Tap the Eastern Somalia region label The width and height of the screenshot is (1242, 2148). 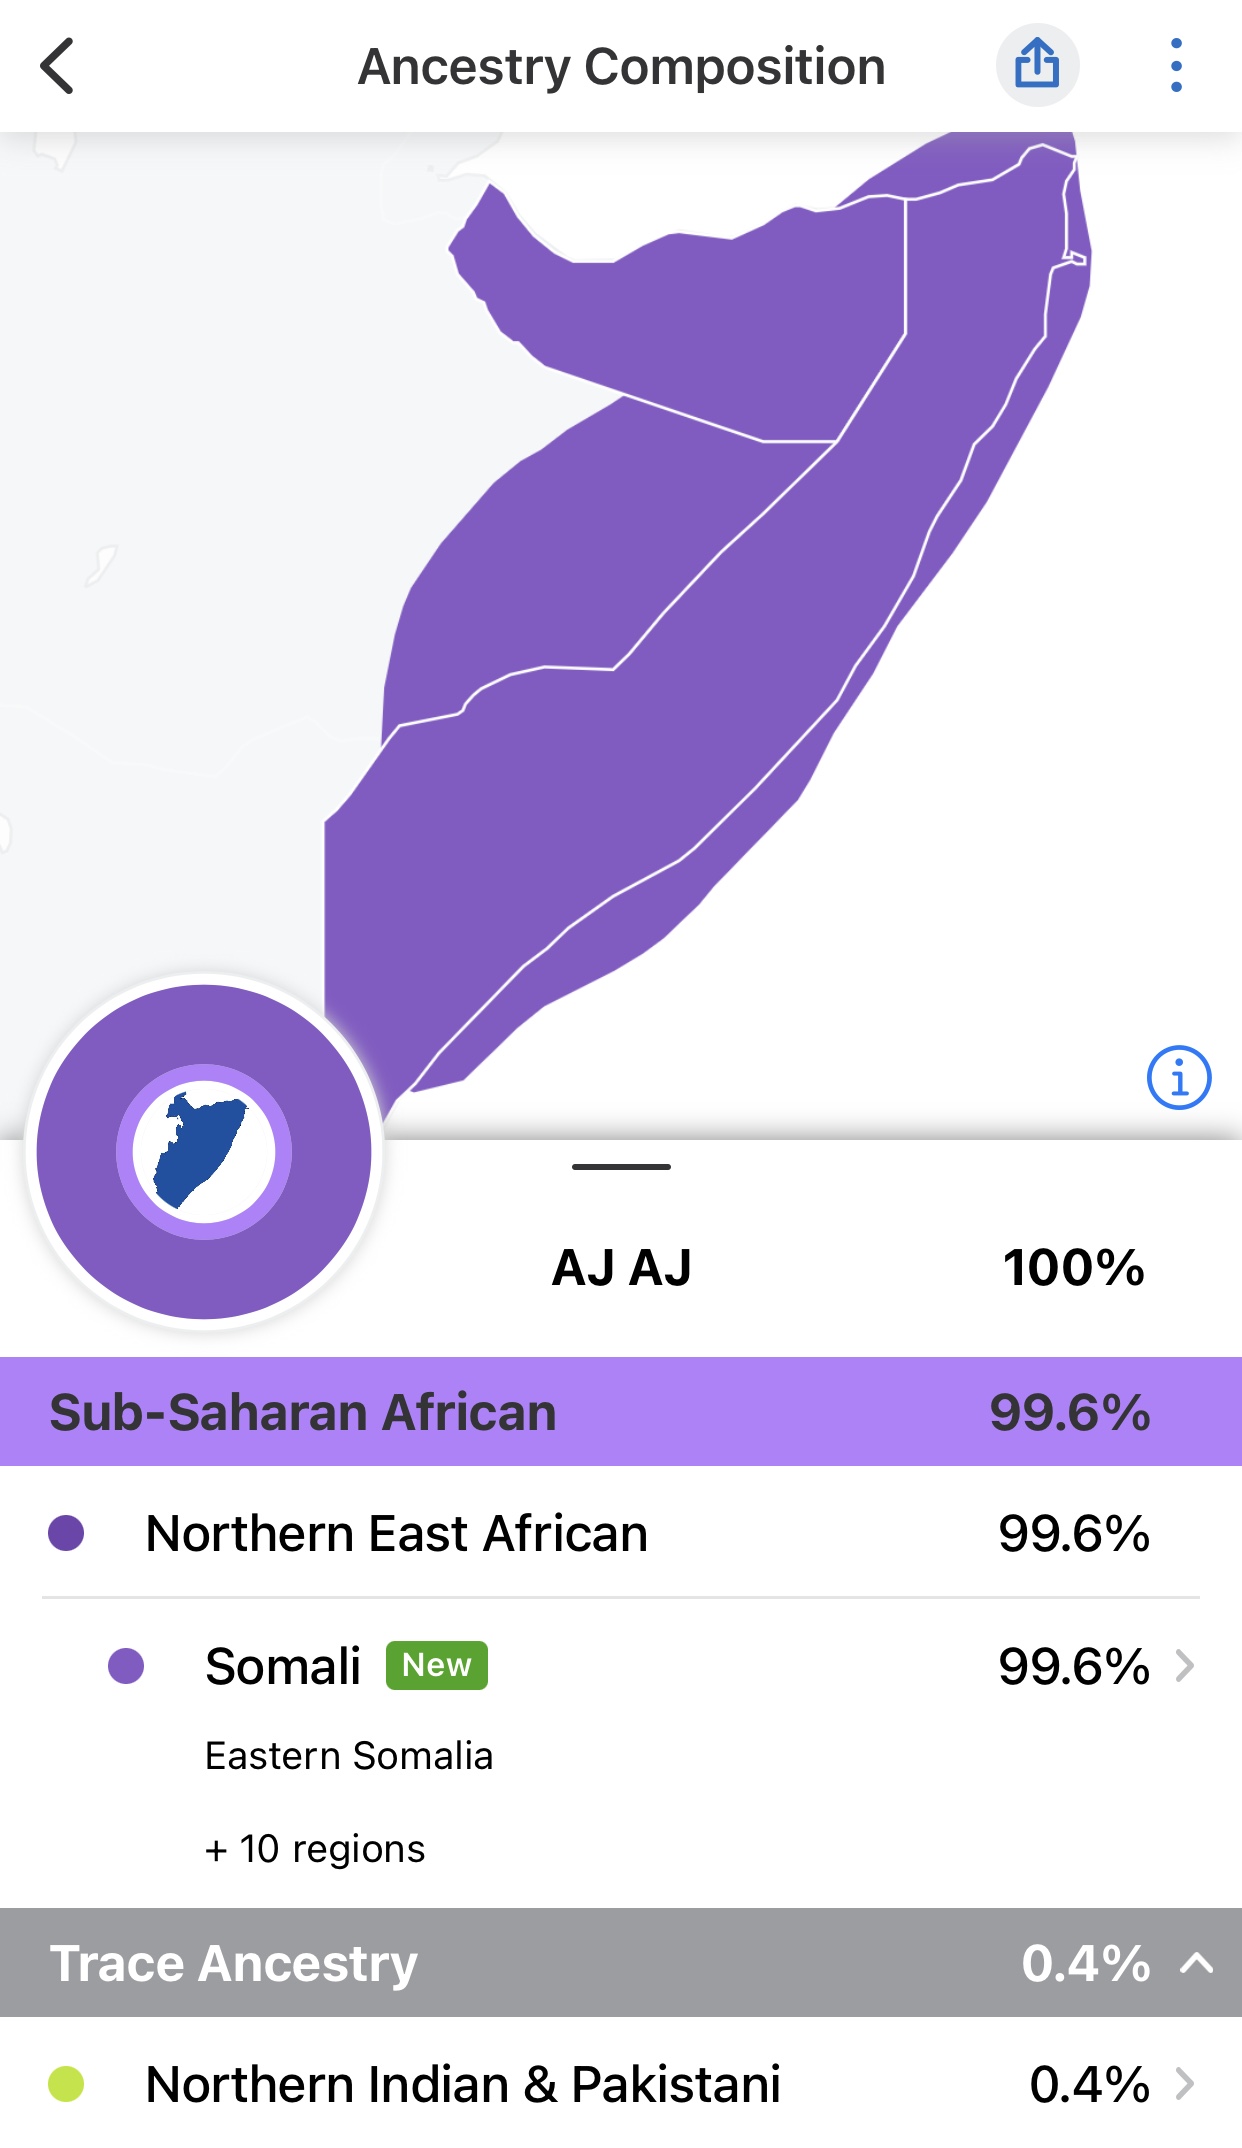tap(349, 1756)
